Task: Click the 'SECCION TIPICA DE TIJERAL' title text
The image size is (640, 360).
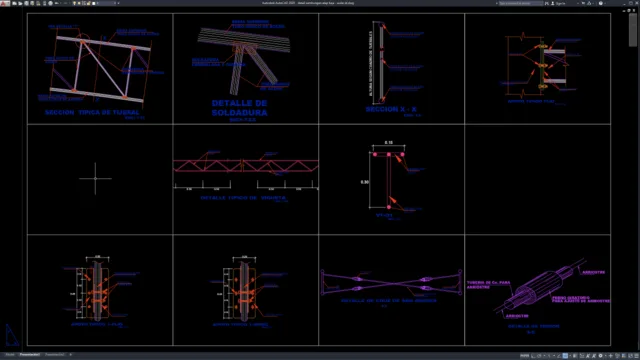Action: coord(92,112)
